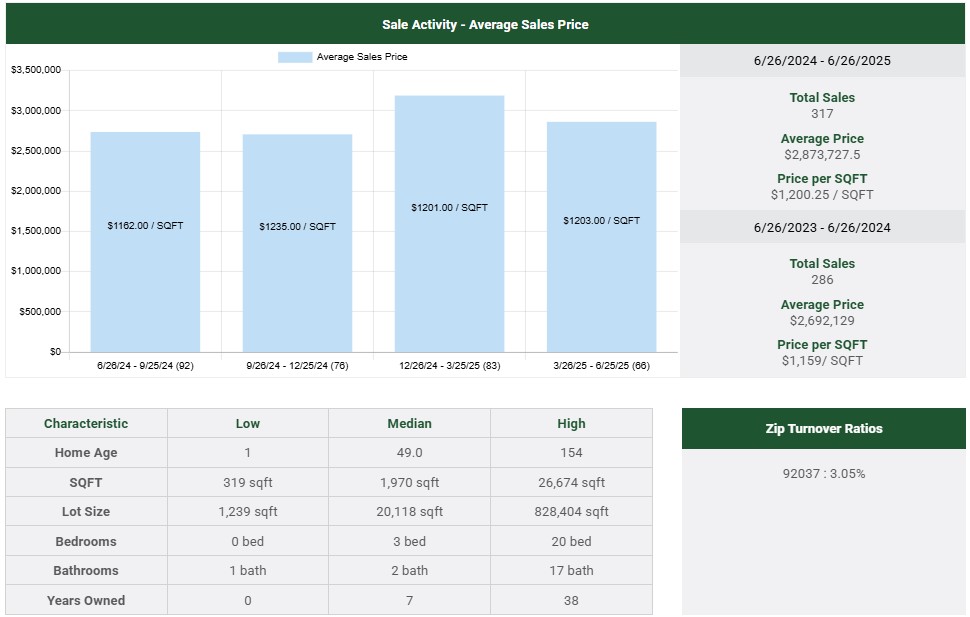Image resolution: width=970 pixels, height=617 pixels.
Task: Select the bar labeled $1203.00 / SQFT
Action: pyautogui.click(x=601, y=237)
